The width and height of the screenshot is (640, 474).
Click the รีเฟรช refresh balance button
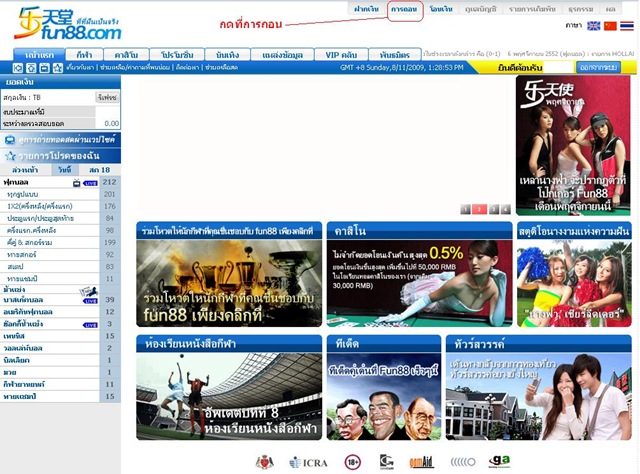pyautogui.click(x=107, y=98)
